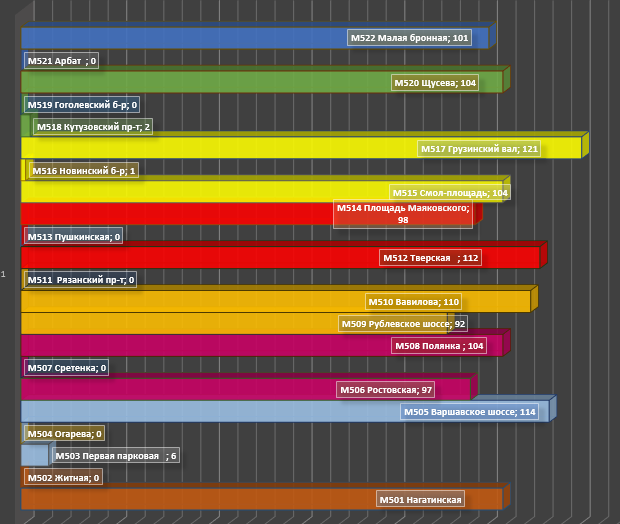Click the M512 Тверская; 112 label
The height and width of the screenshot is (524, 620).
pyautogui.click(x=431, y=258)
